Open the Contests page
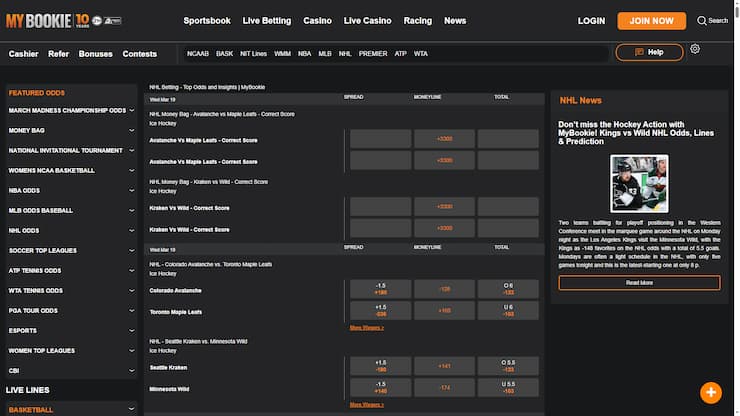This screenshot has height=416, width=740. click(x=139, y=54)
